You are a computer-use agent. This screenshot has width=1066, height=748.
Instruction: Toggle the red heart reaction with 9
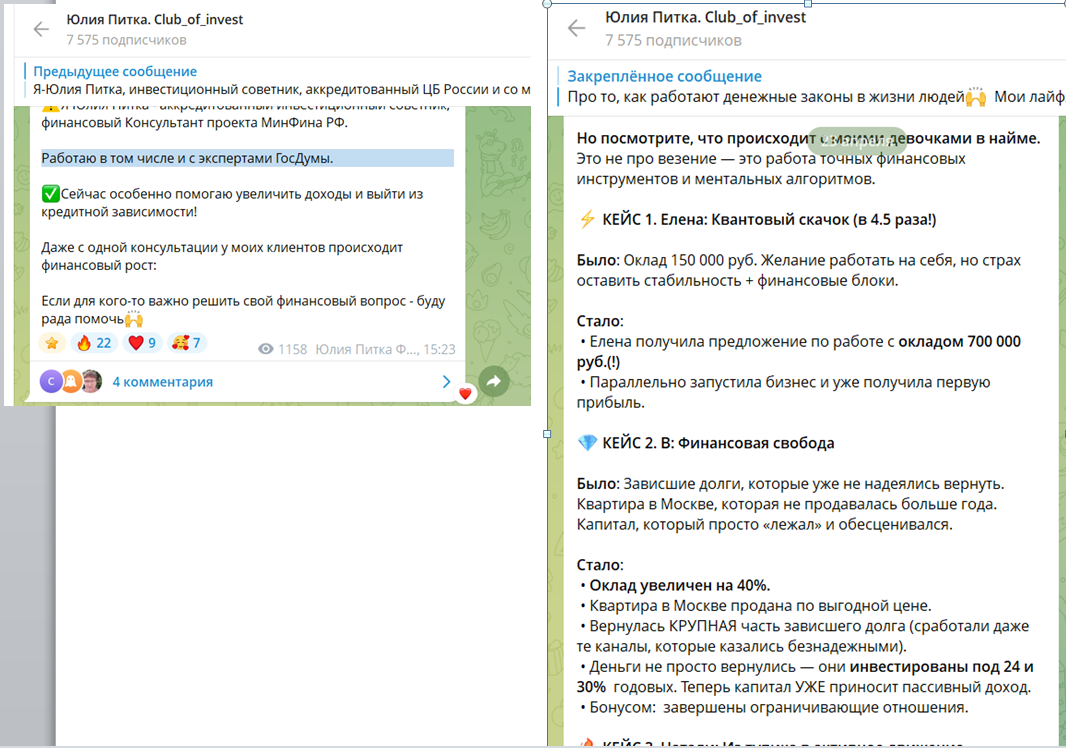pos(143,343)
